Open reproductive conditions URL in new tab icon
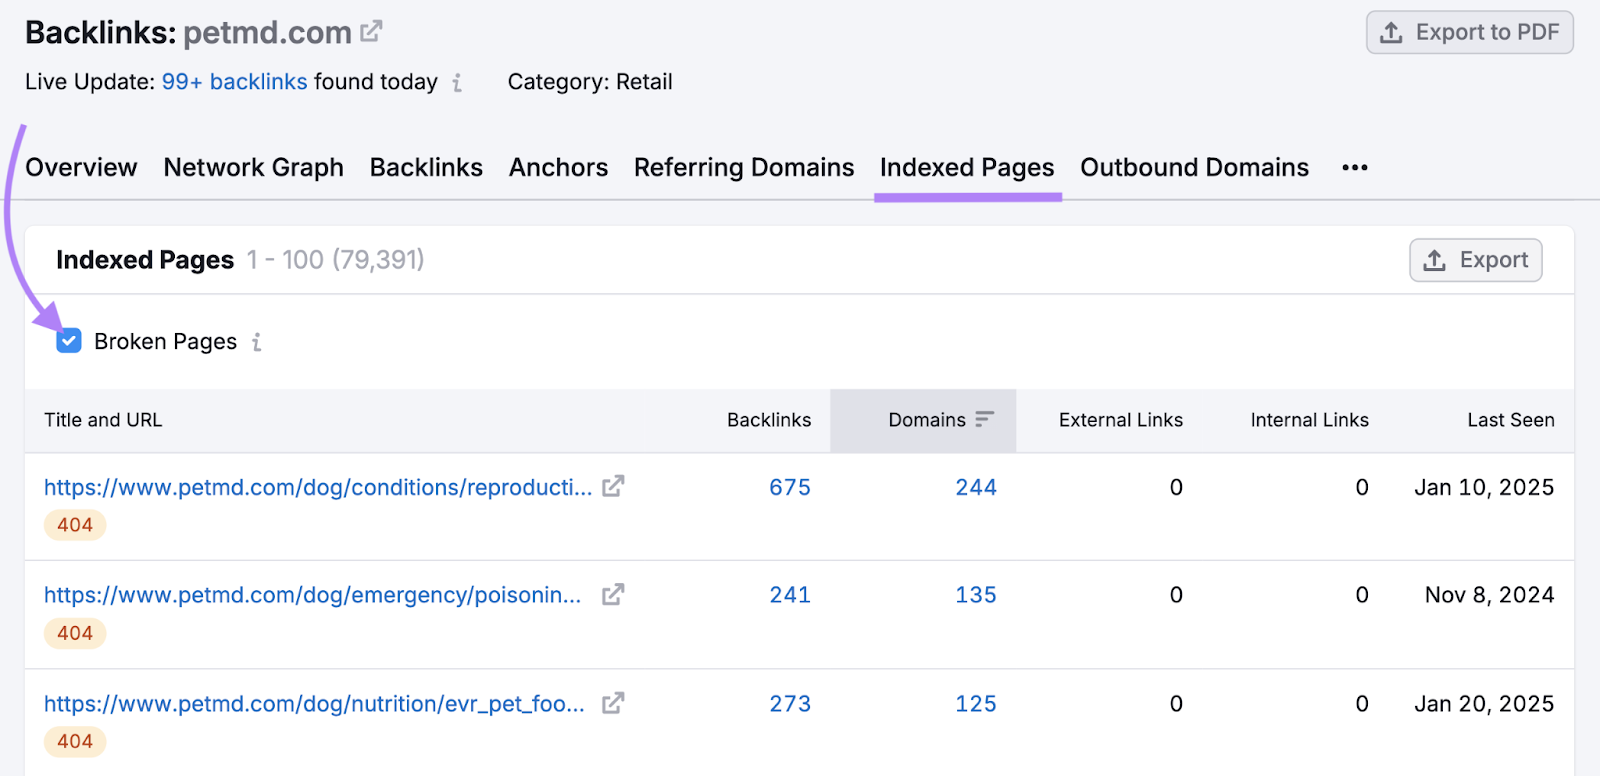Screen dimensions: 1600x776 click(x=613, y=487)
